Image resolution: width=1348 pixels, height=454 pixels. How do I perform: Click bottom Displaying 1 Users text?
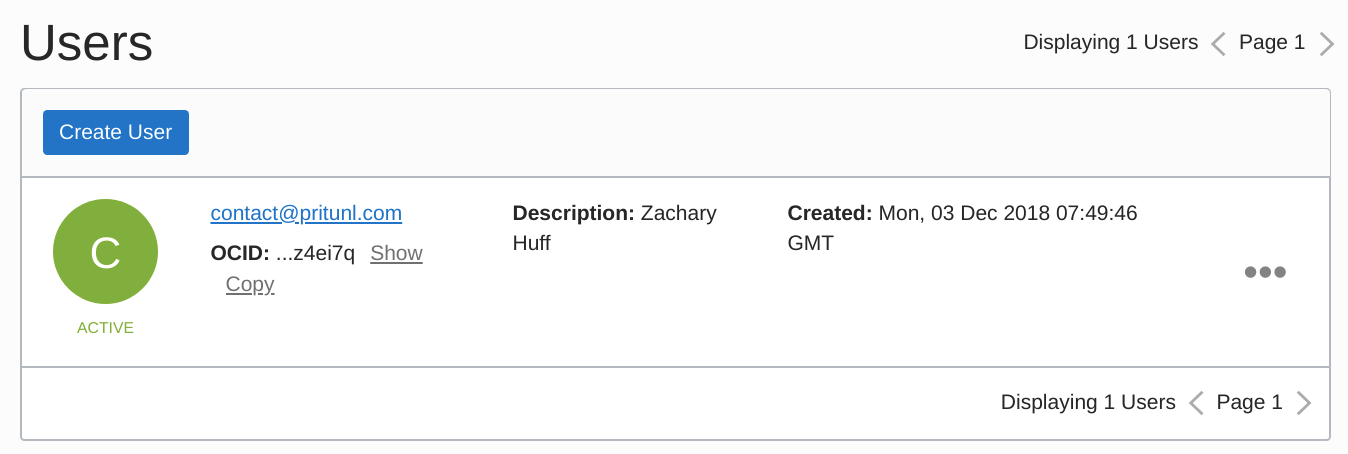(1088, 402)
